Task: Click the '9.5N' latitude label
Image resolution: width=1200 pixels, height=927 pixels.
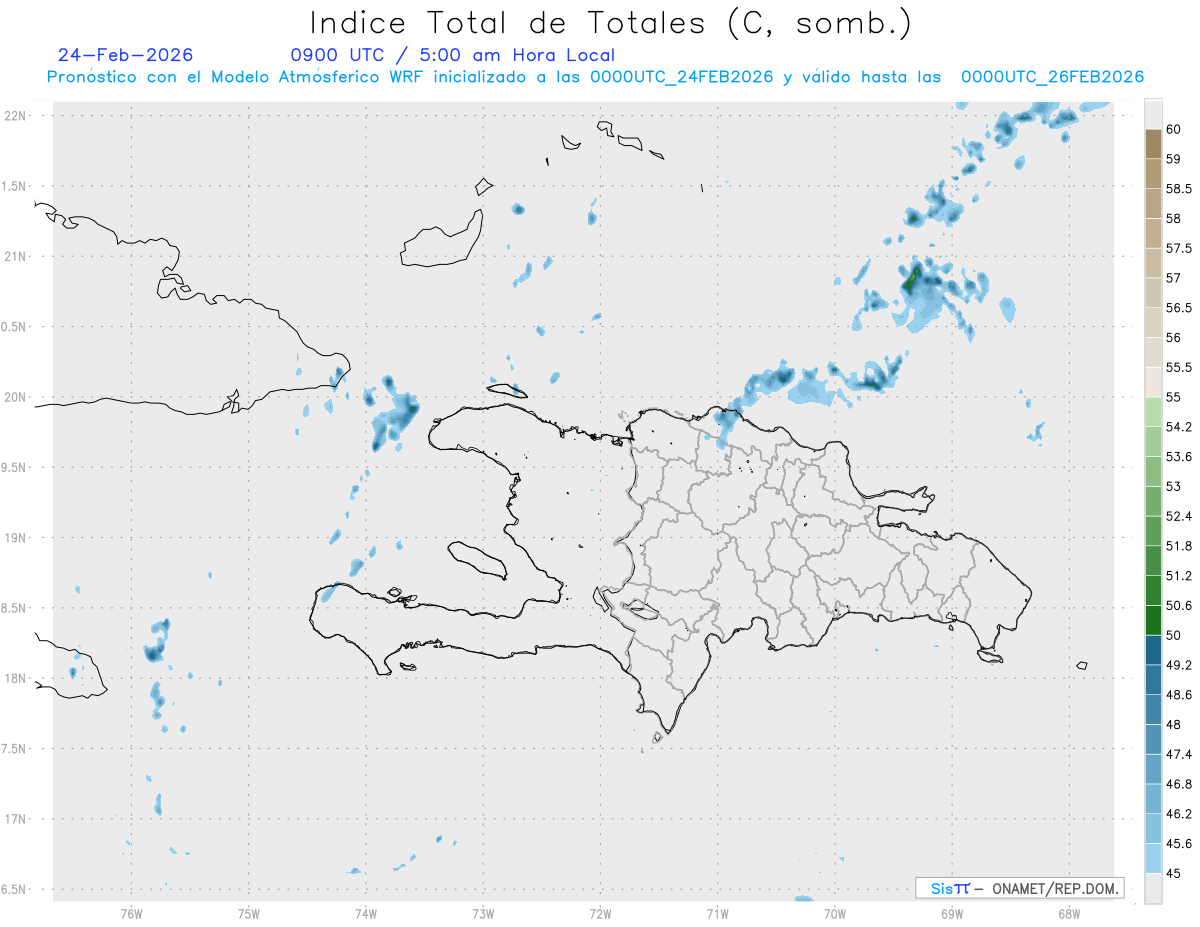Action: [13, 467]
